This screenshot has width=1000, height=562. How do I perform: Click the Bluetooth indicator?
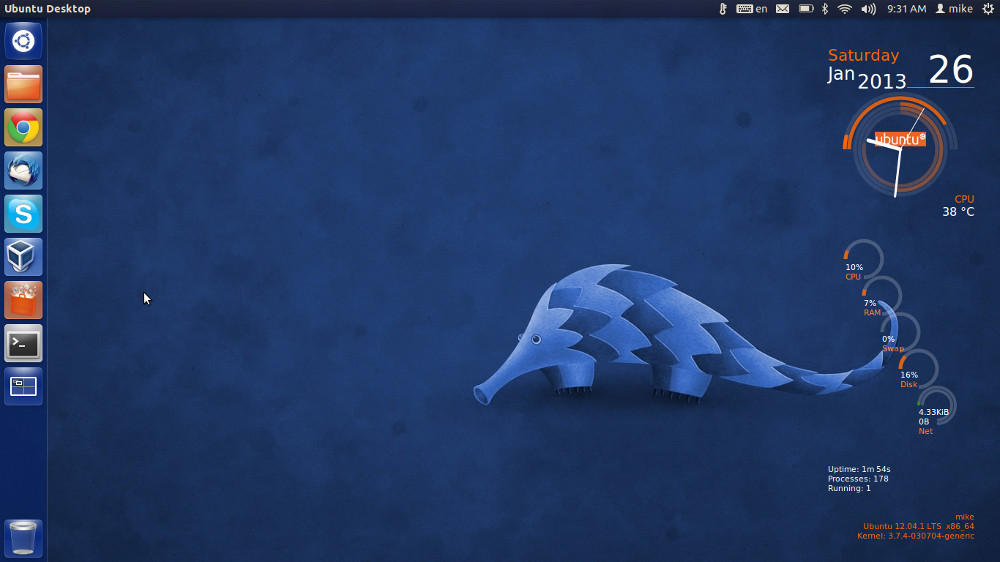point(825,9)
